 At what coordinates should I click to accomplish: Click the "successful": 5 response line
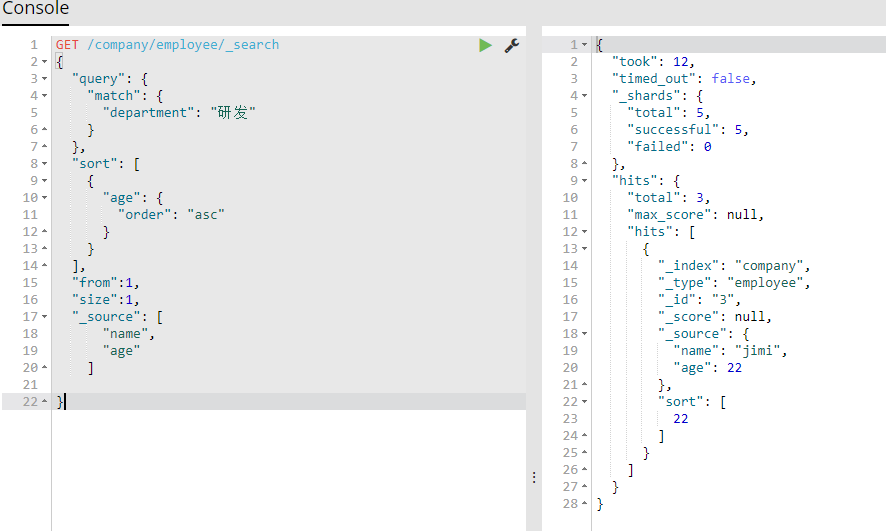click(688, 130)
